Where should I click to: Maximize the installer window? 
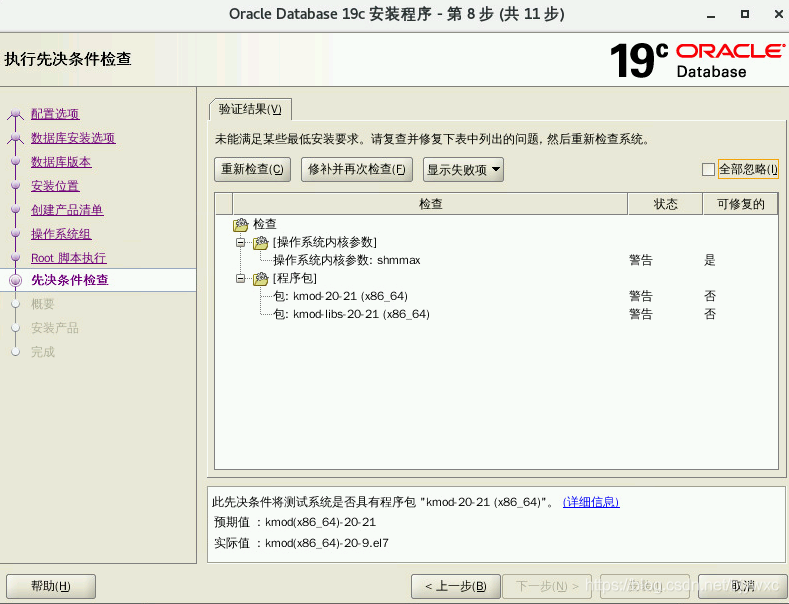pos(745,14)
